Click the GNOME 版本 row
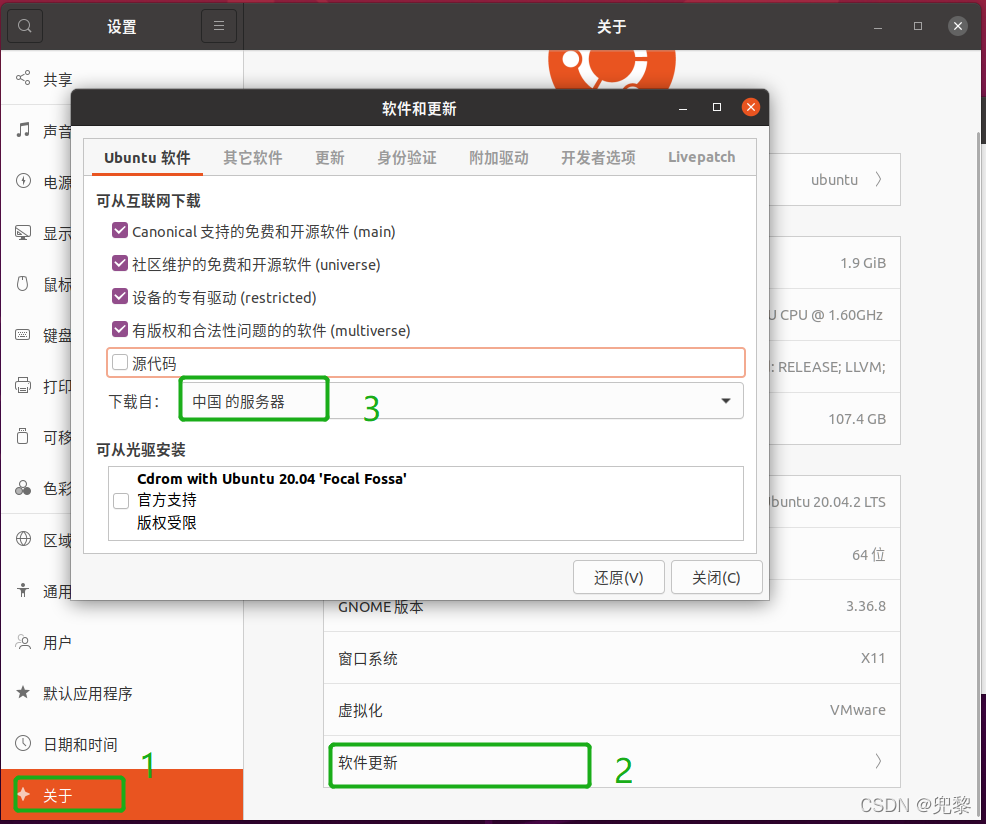The width and height of the screenshot is (986, 824). point(612,606)
